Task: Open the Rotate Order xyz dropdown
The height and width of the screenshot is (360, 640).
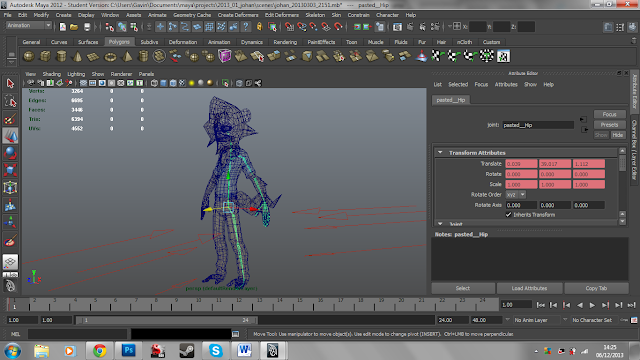Action: [x=516, y=195]
